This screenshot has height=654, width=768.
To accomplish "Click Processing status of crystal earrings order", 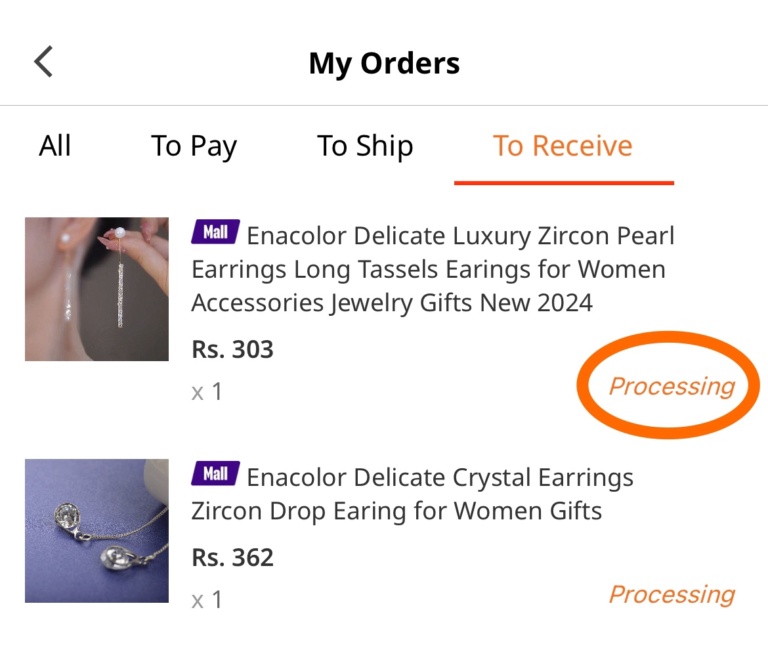I will 672,594.
